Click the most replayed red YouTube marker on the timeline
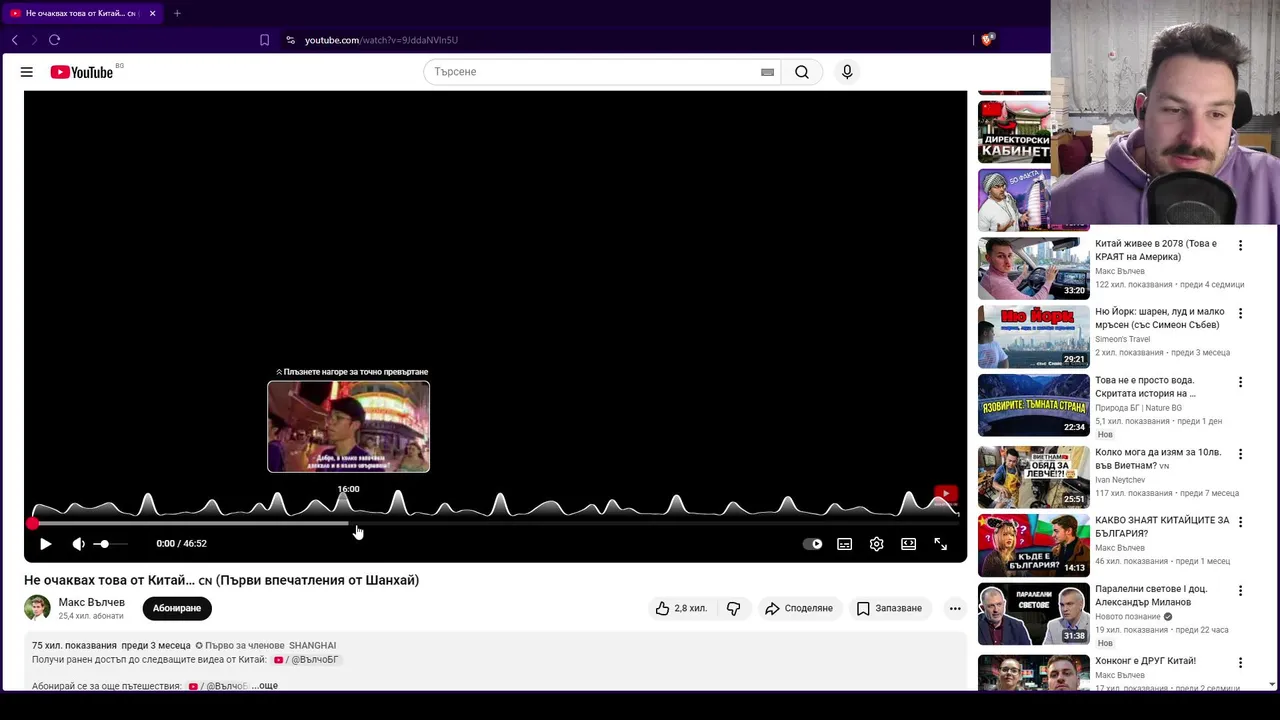 point(945,494)
